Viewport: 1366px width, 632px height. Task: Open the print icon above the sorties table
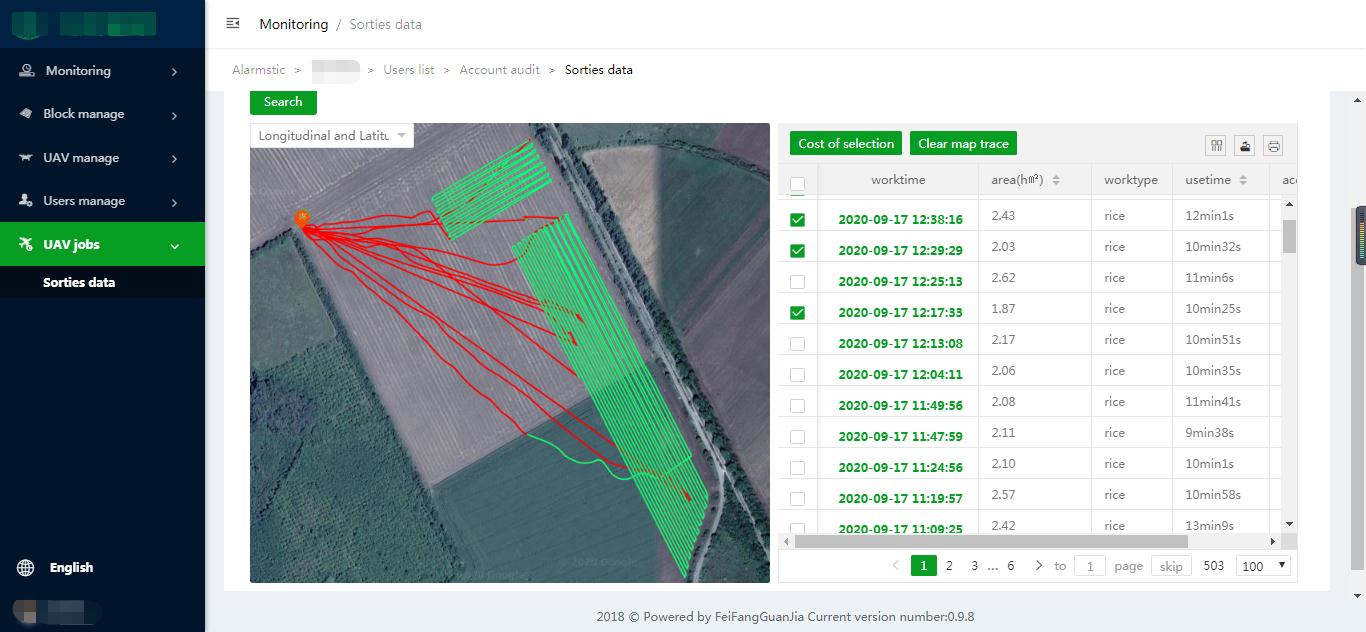[1271, 145]
